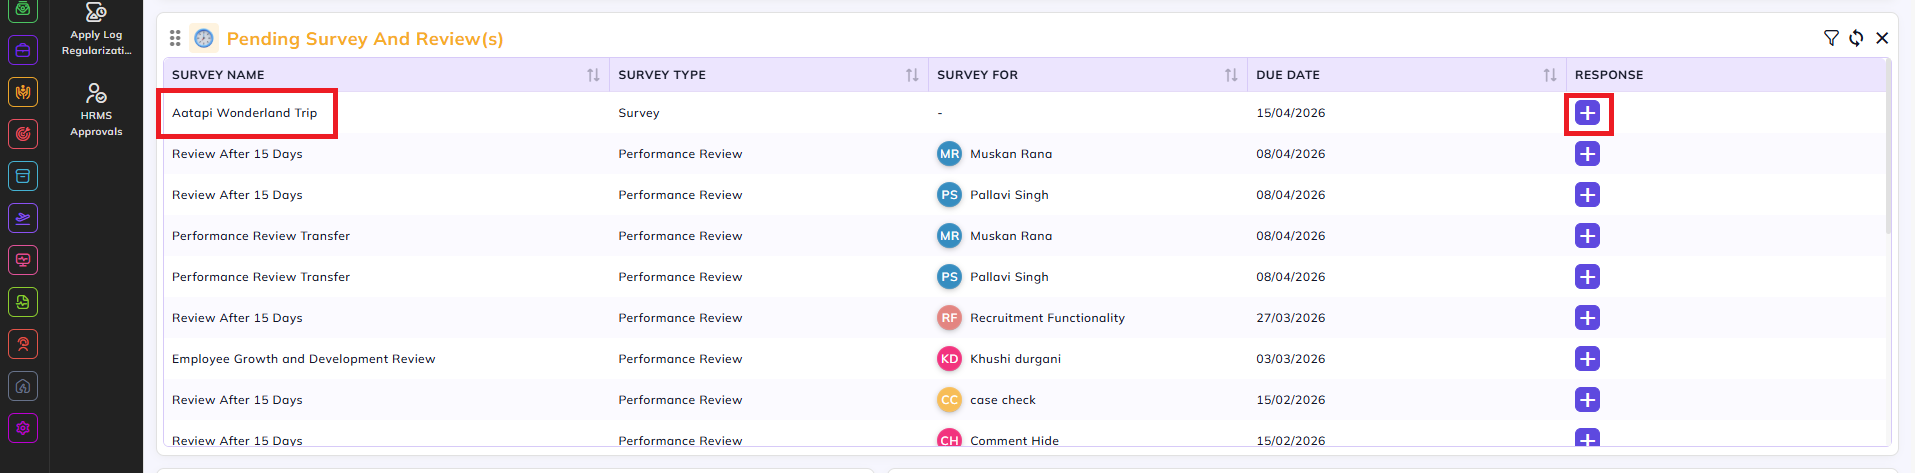Open the pink settings gear sidebar icon
The width and height of the screenshot is (1915, 473).
tap(23, 428)
